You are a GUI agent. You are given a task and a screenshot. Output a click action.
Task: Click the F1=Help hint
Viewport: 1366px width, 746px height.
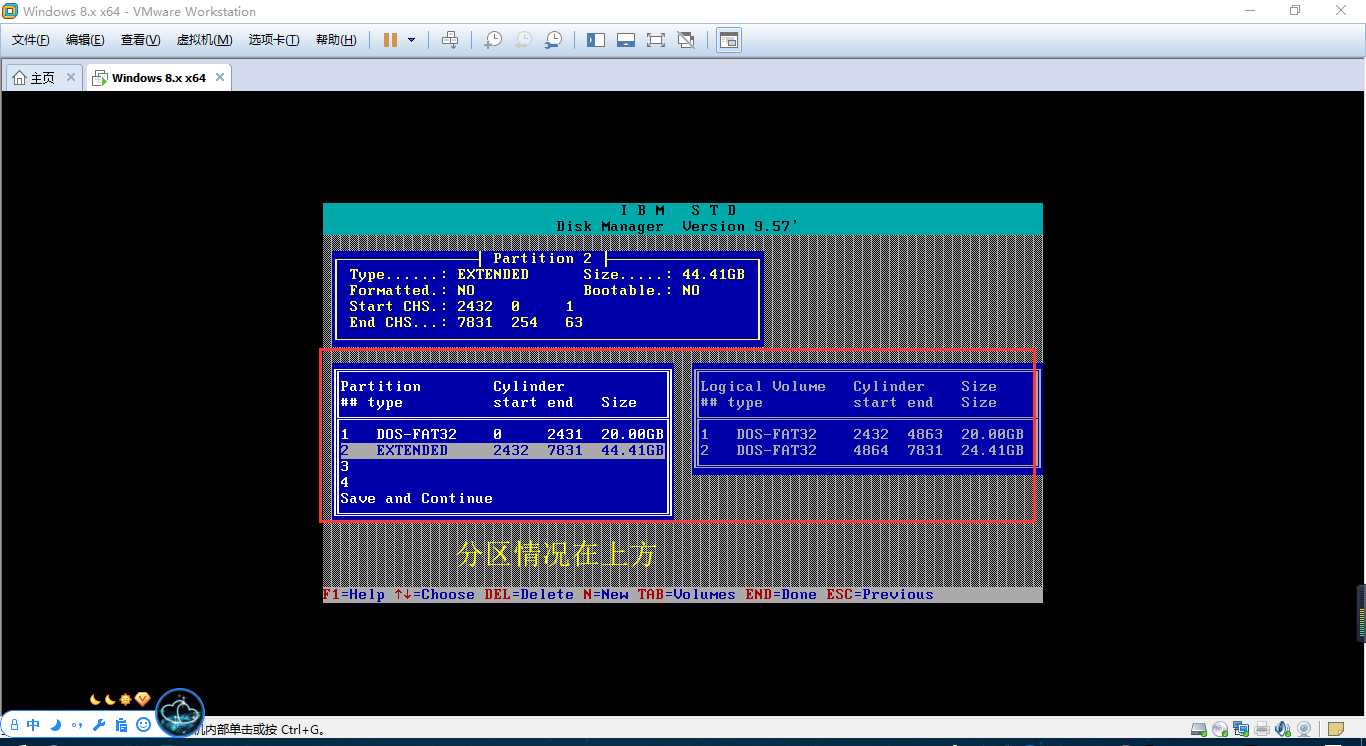pyautogui.click(x=354, y=594)
